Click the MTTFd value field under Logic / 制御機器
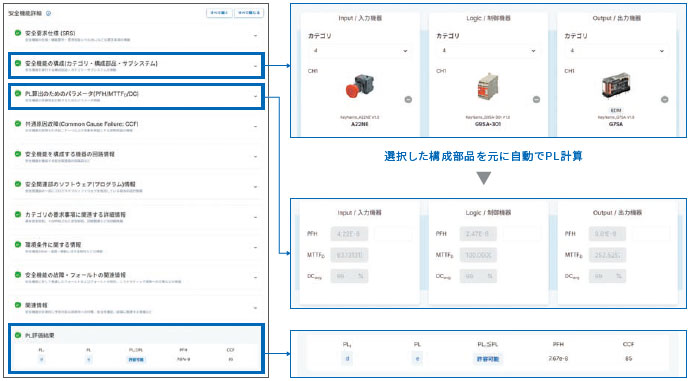 478,255
